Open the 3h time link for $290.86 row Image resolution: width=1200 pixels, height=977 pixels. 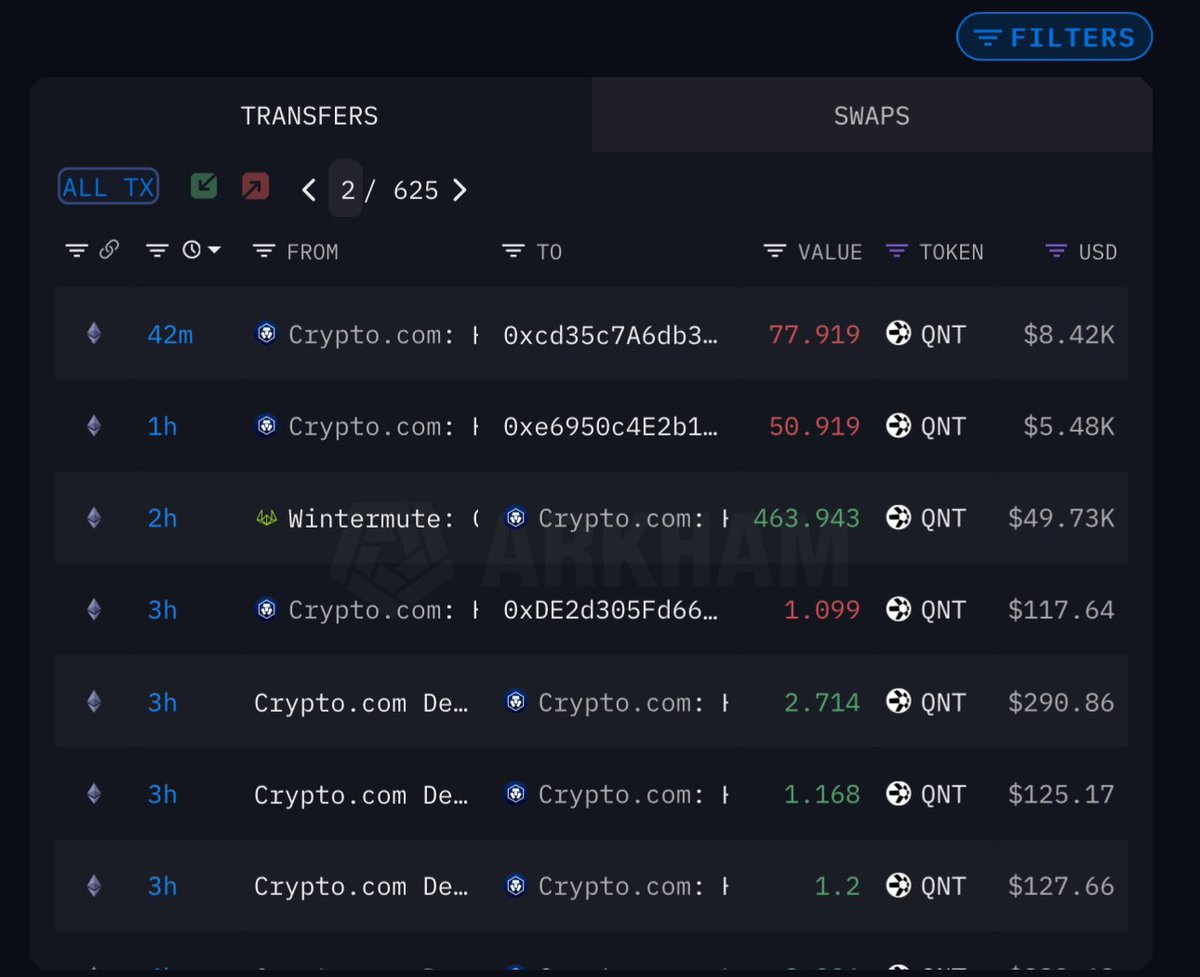coord(162,702)
